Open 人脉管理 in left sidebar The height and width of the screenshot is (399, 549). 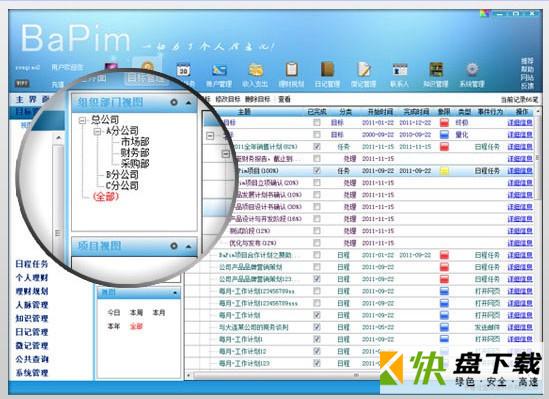pyautogui.click(x=32, y=305)
